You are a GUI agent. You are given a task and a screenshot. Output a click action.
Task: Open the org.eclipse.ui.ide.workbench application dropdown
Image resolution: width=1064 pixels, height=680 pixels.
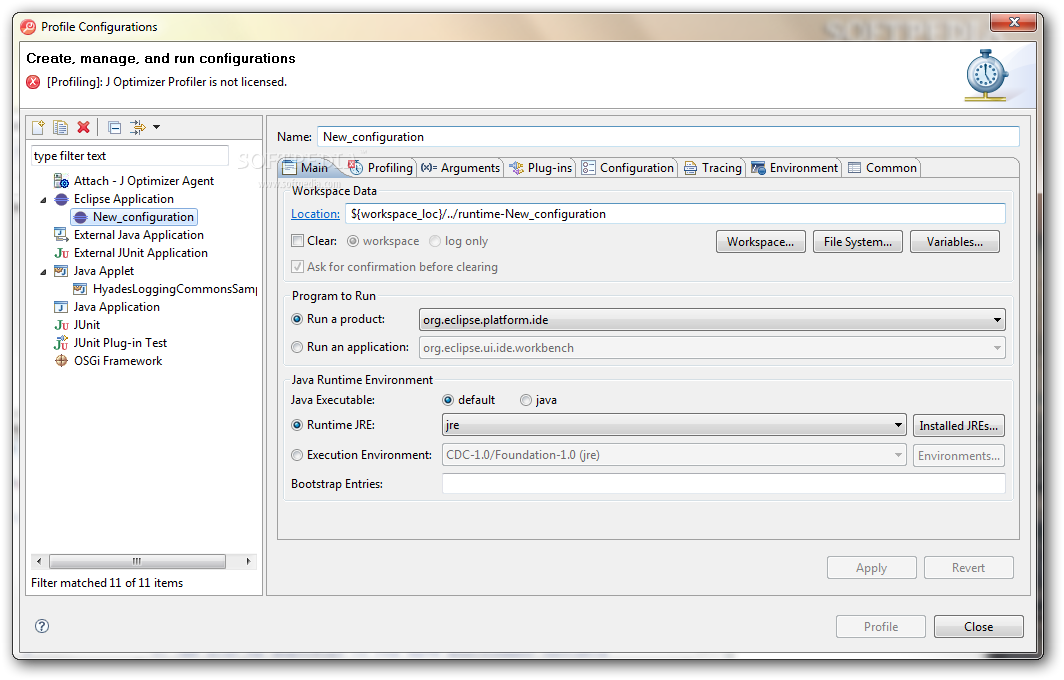pyautogui.click(x=712, y=347)
